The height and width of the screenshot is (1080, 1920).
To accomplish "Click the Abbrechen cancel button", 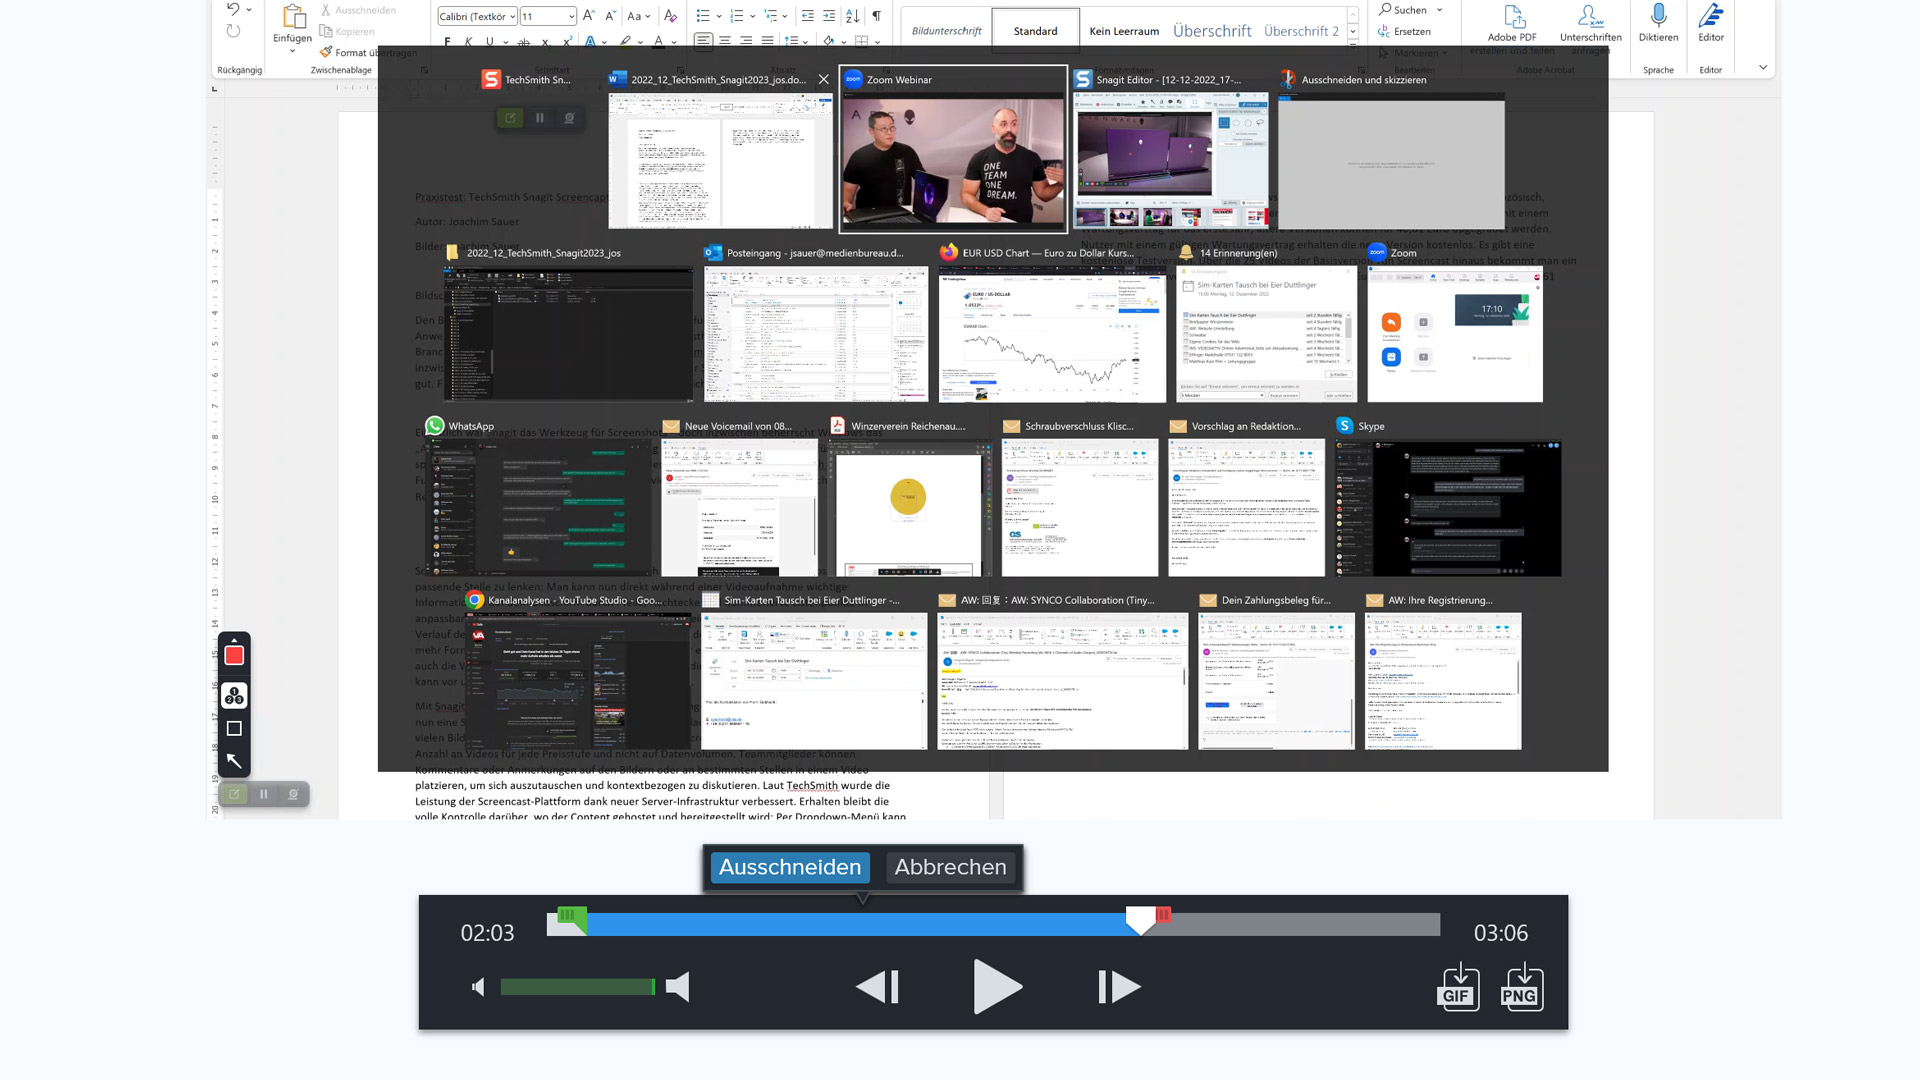I will [x=950, y=867].
